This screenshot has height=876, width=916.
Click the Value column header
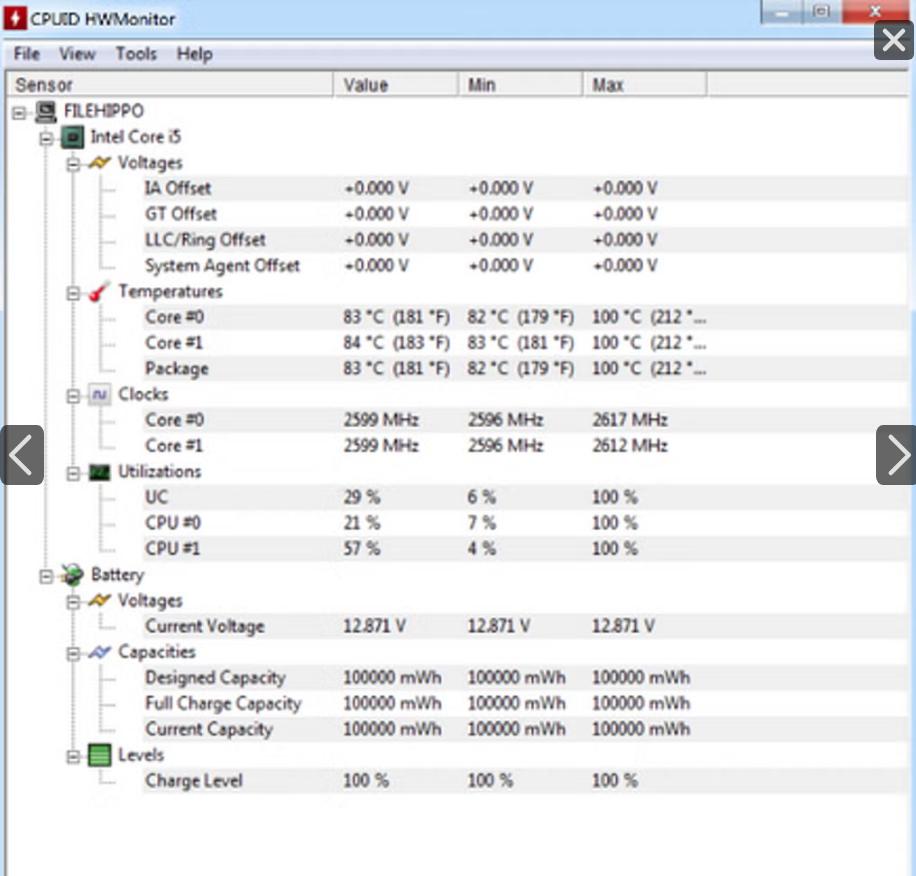(395, 85)
